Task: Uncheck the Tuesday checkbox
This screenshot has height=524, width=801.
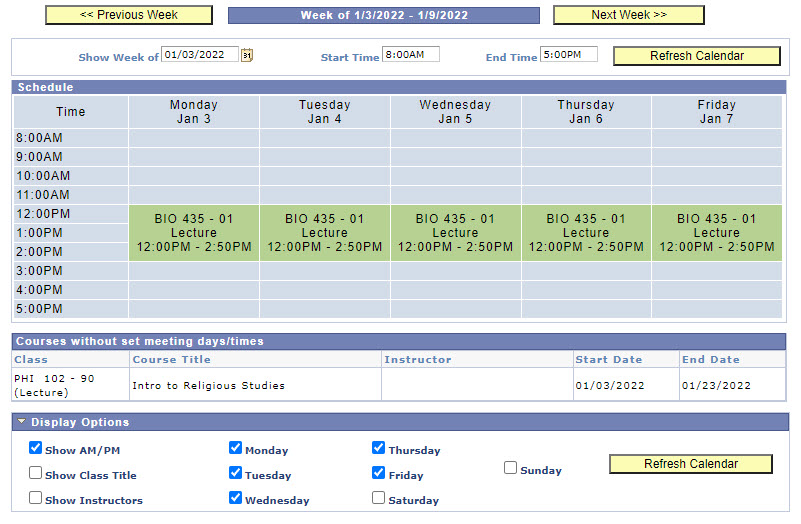Action: click(x=235, y=473)
